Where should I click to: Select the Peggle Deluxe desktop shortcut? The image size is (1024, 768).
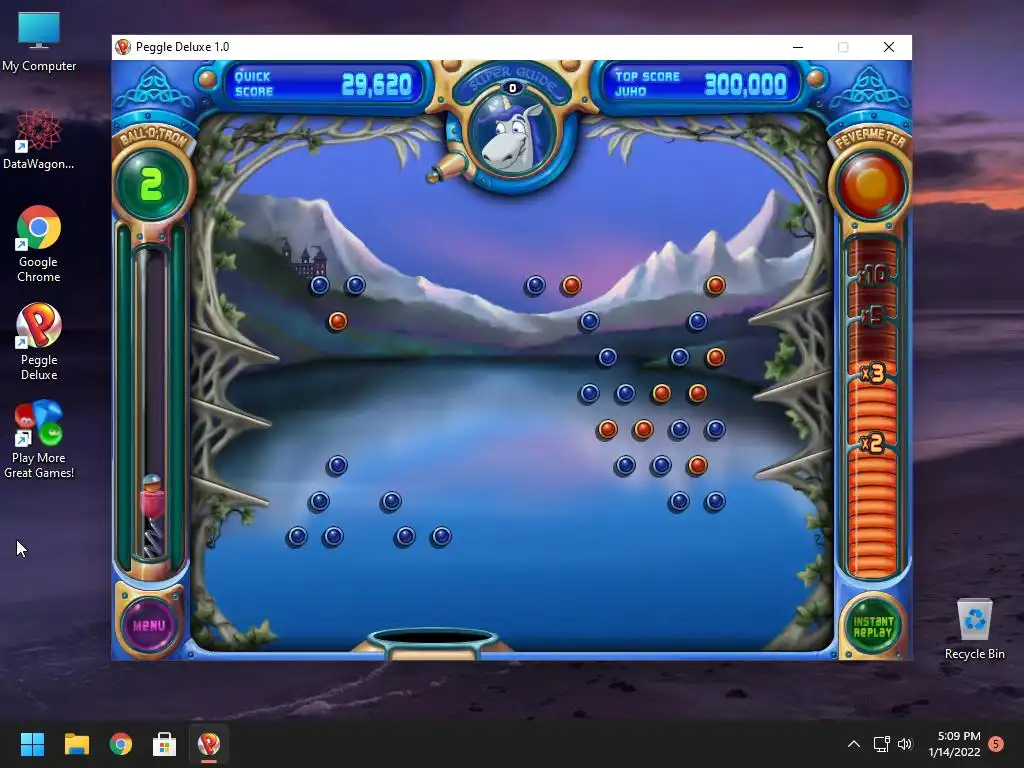39,342
